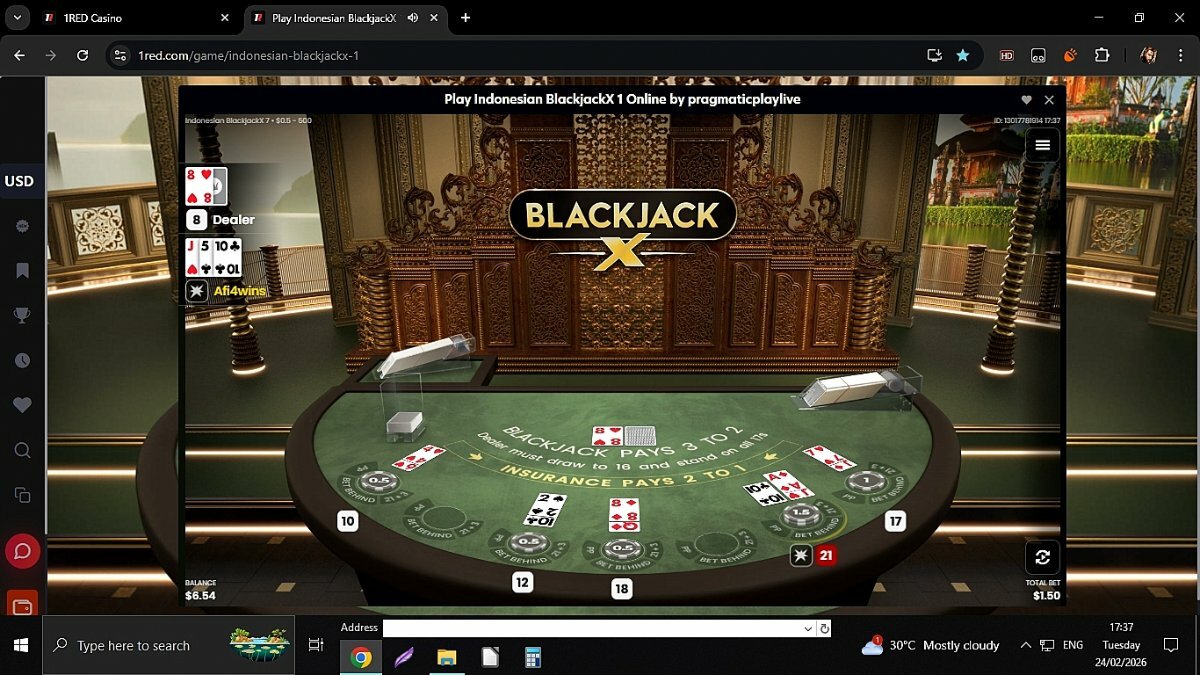Viewport: 1200px width, 675px height.
Task: Expand the browser tab search chevron
Action: pyautogui.click(x=17, y=18)
